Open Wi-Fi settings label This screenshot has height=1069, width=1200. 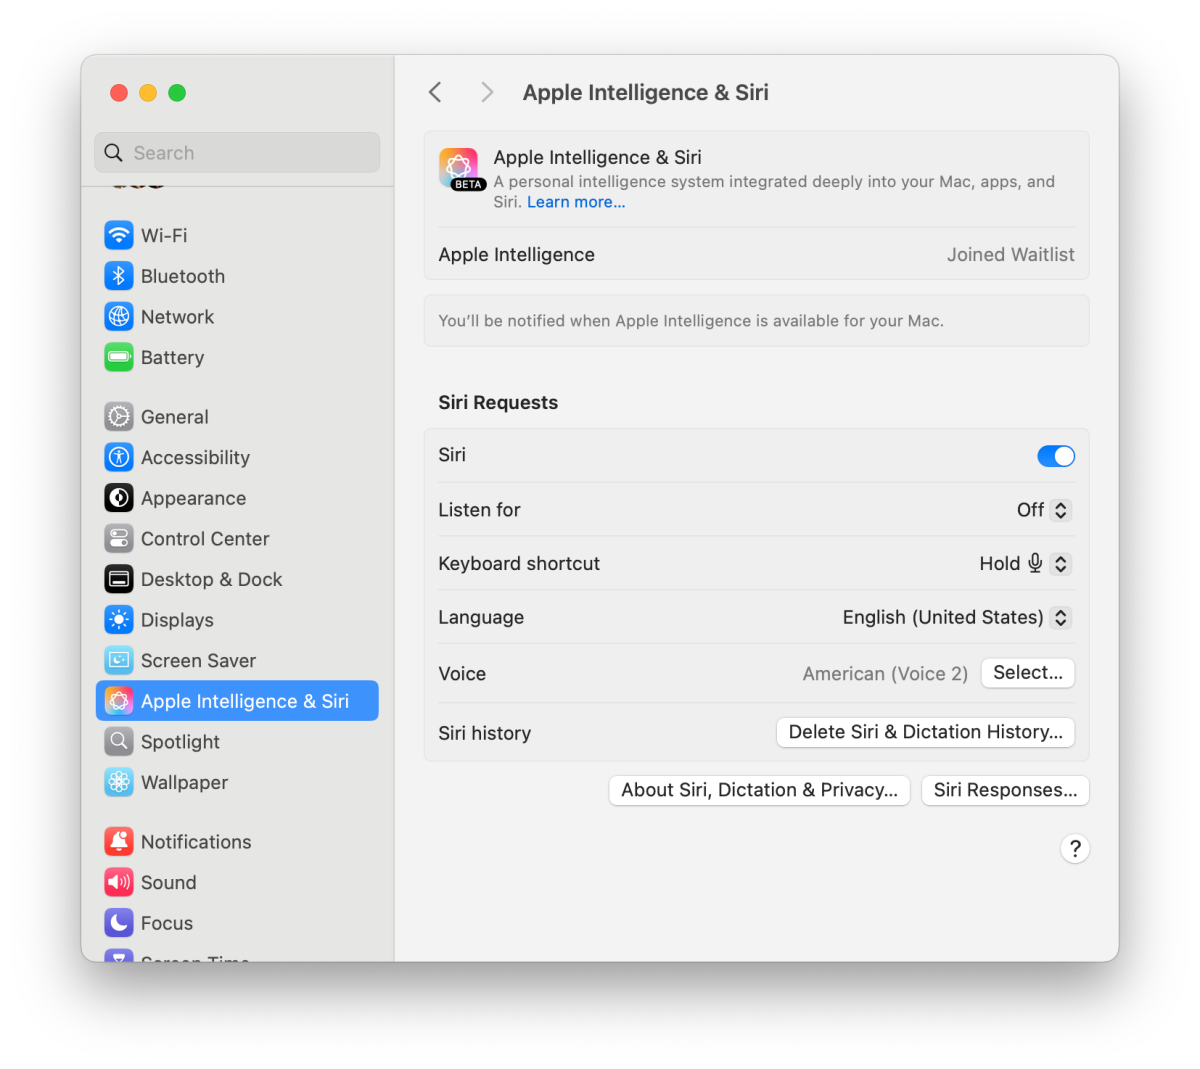(x=164, y=235)
